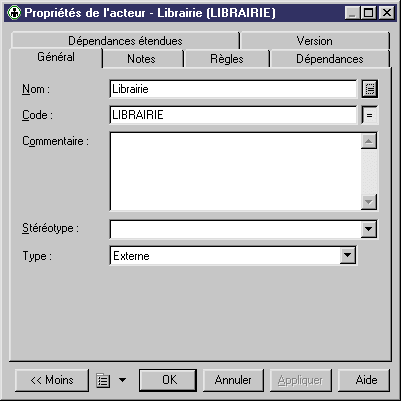This screenshot has height=401, width=401.
Task: Click the Annuler button
Action: coord(233,380)
